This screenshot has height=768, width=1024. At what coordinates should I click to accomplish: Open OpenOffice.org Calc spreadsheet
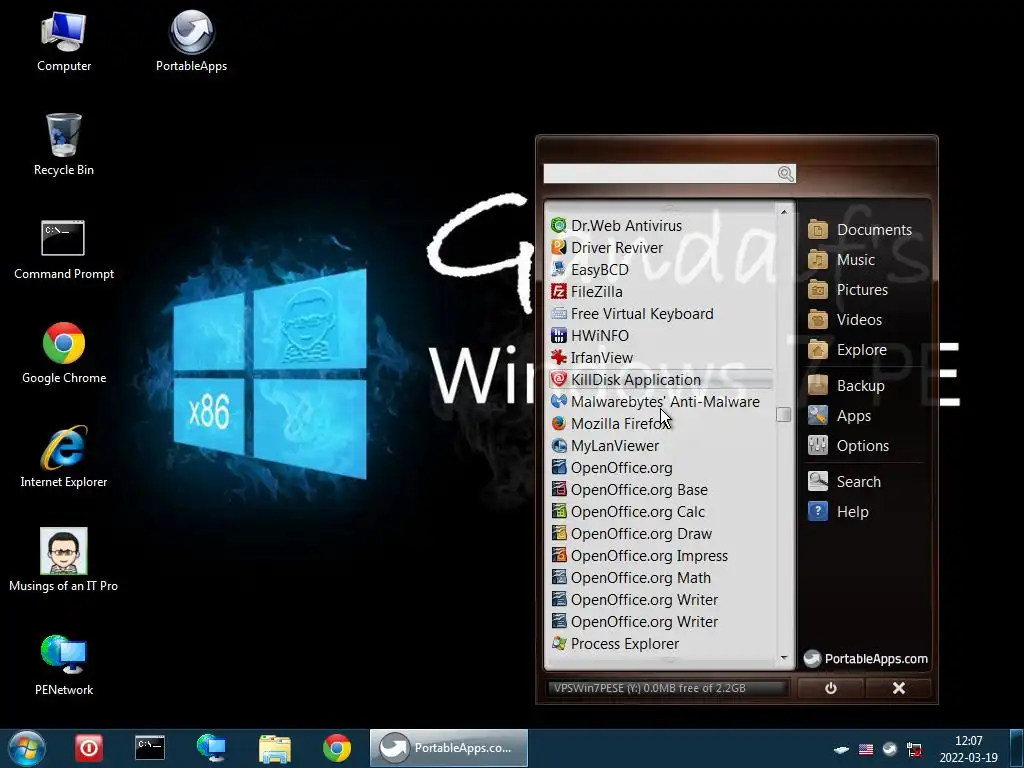(x=628, y=511)
